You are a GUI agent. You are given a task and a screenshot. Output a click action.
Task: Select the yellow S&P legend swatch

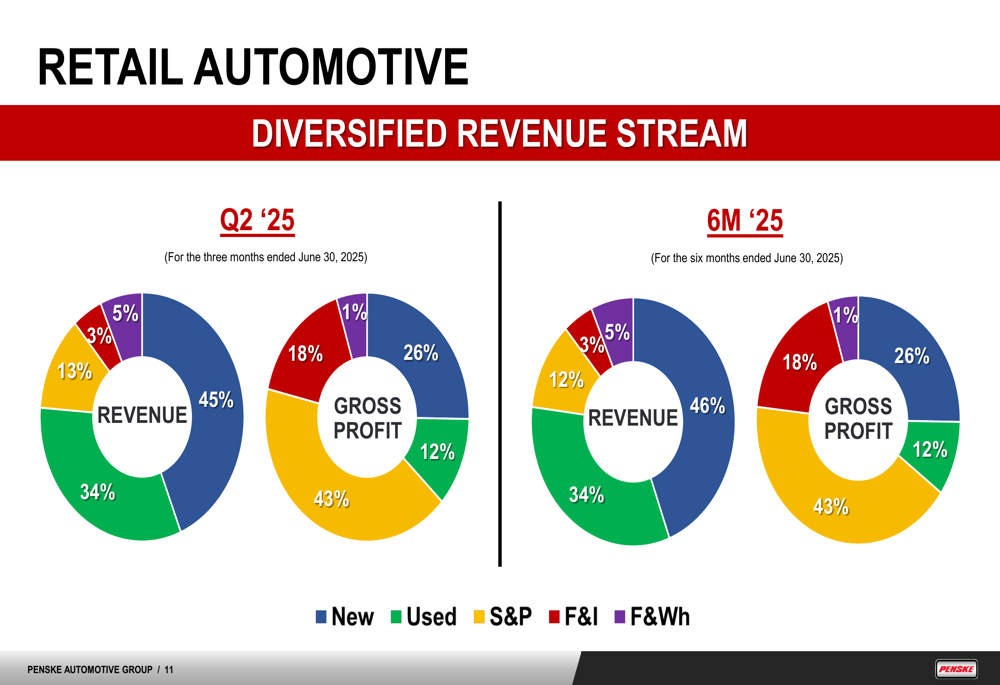pos(479,617)
